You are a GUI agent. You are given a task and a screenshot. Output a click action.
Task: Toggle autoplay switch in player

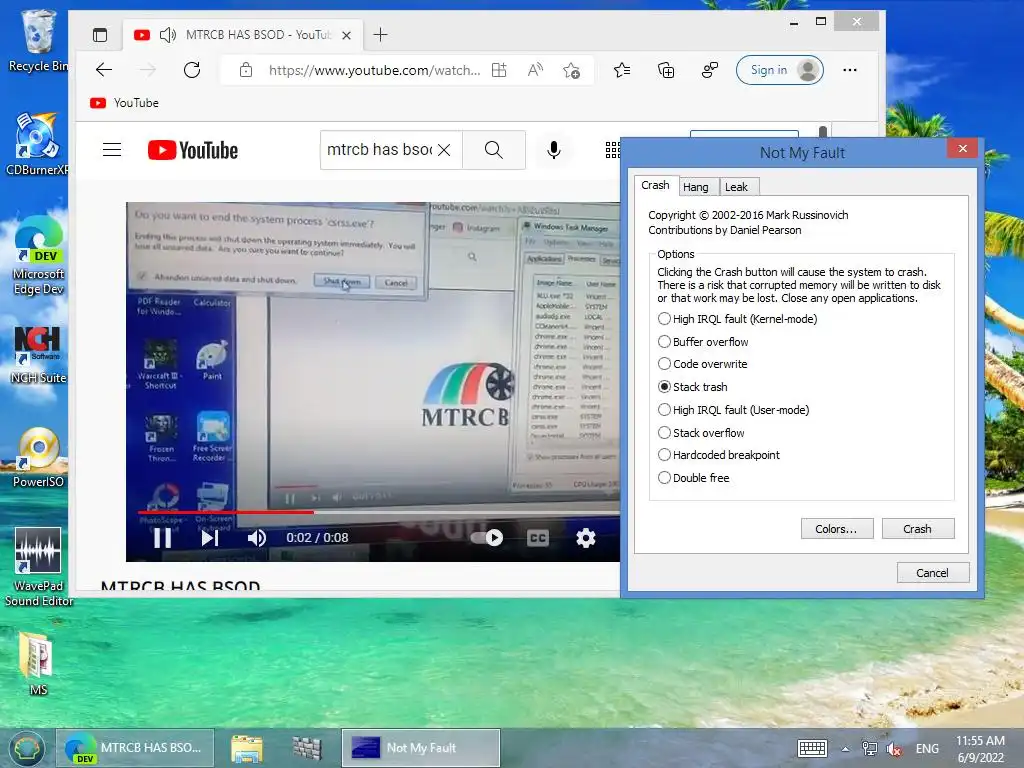487,537
